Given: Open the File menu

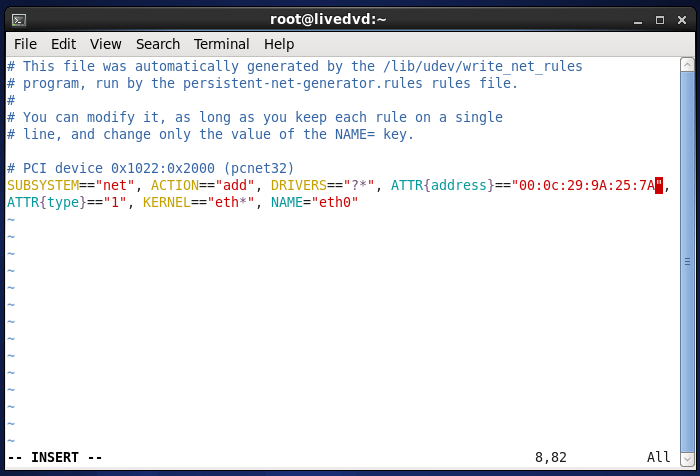Looking at the screenshot, I should tap(25, 44).
